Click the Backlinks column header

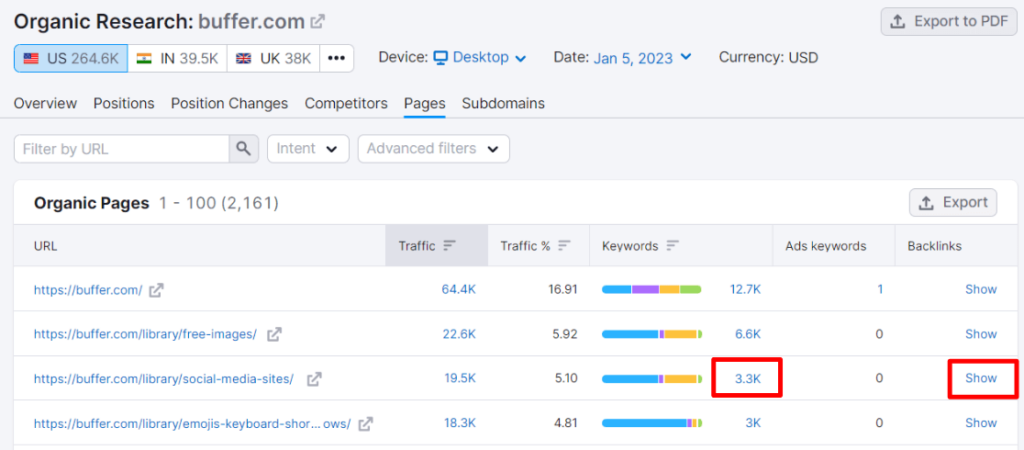pos(935,246)
